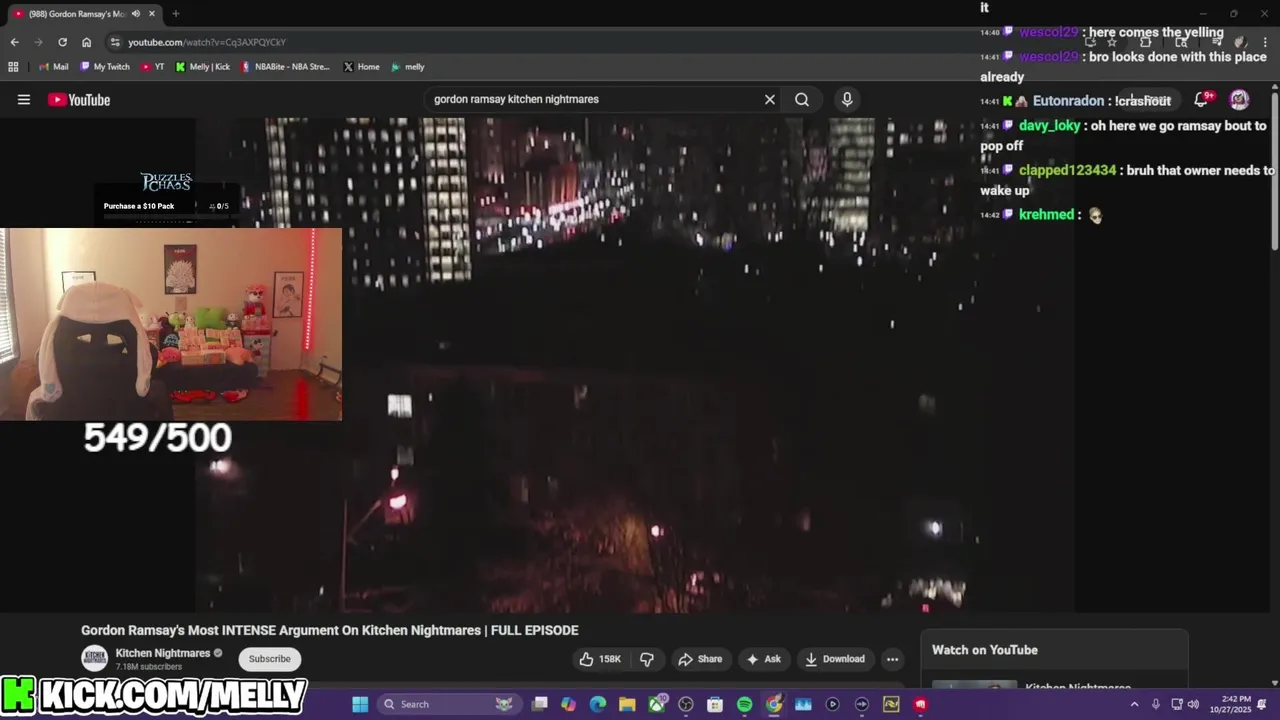Image resolution: width=1280 pixels, height=720 pixels.
Task: Share the video with the Share button
Action: (700, 659)
